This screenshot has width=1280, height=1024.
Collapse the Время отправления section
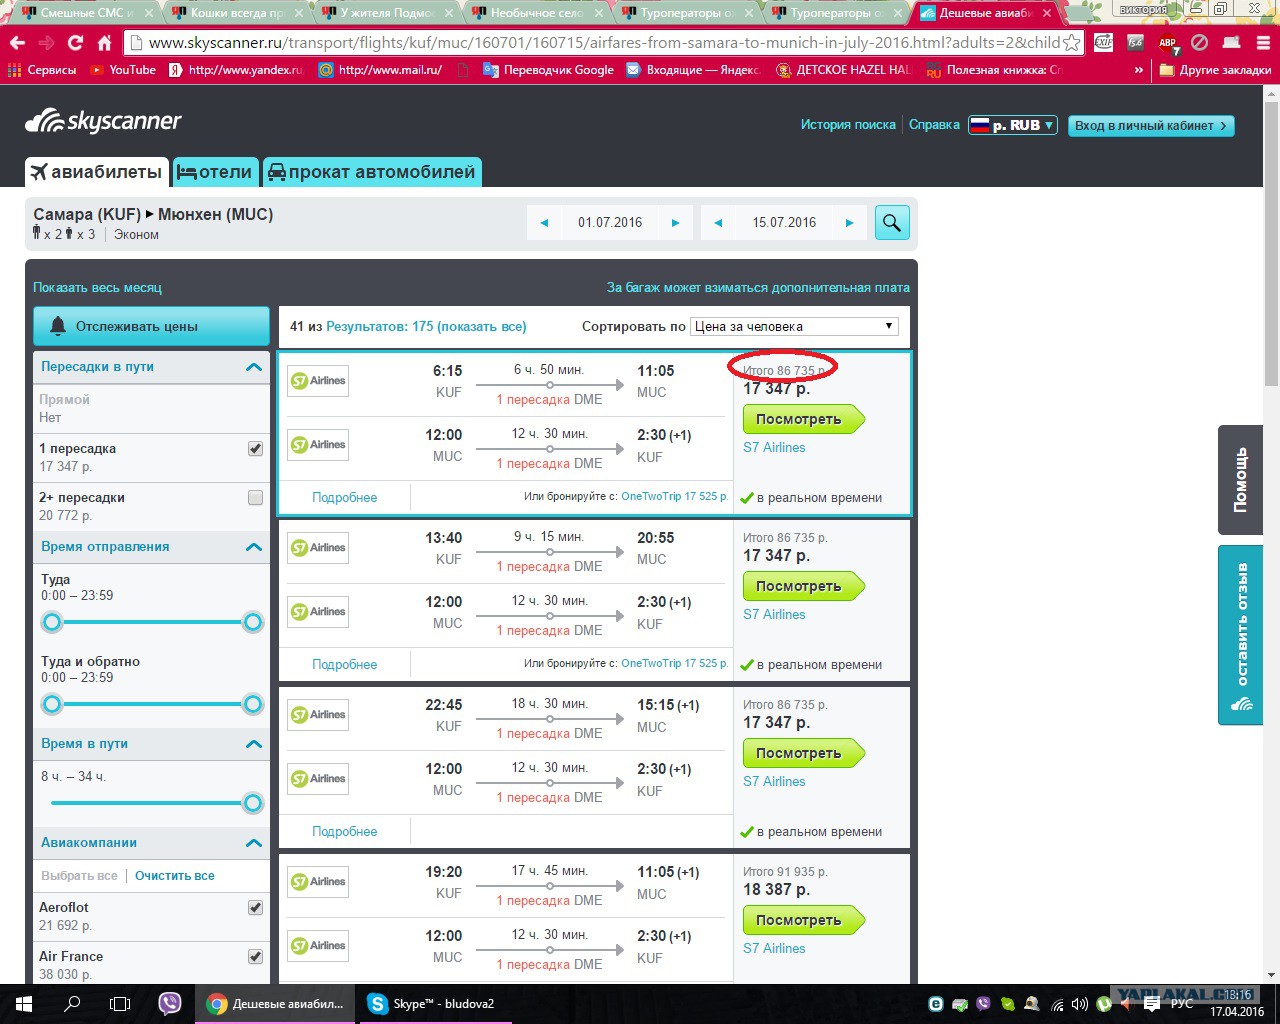coord(254,547)
